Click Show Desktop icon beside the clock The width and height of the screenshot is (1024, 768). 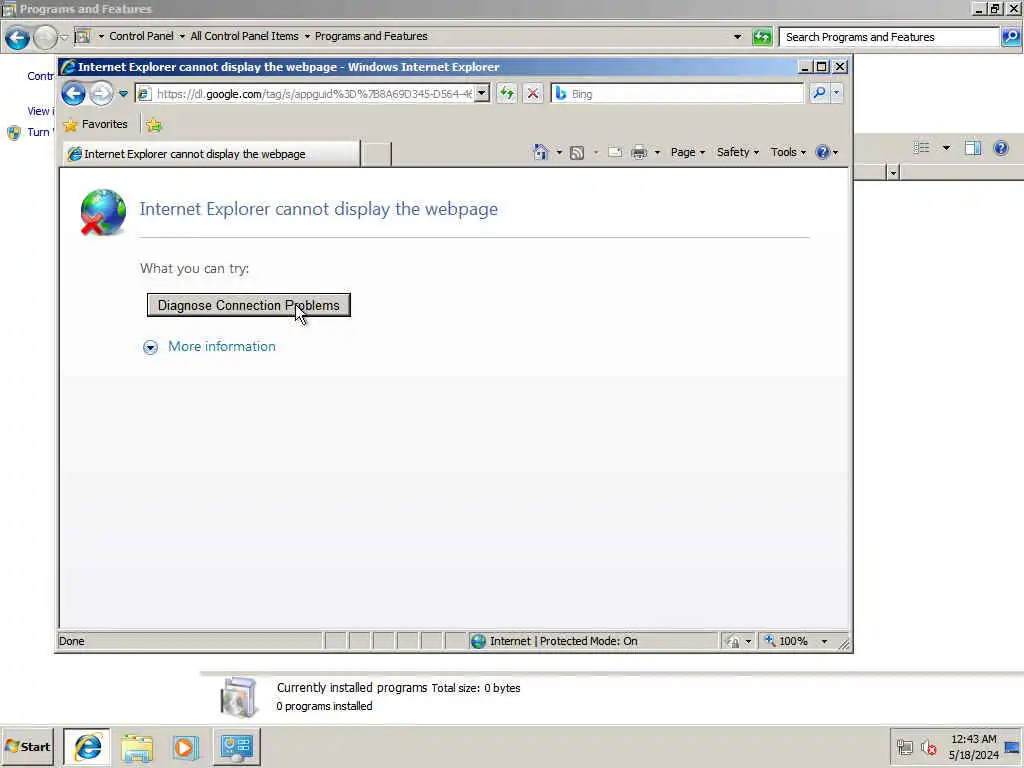click(x=1012, y=747)
